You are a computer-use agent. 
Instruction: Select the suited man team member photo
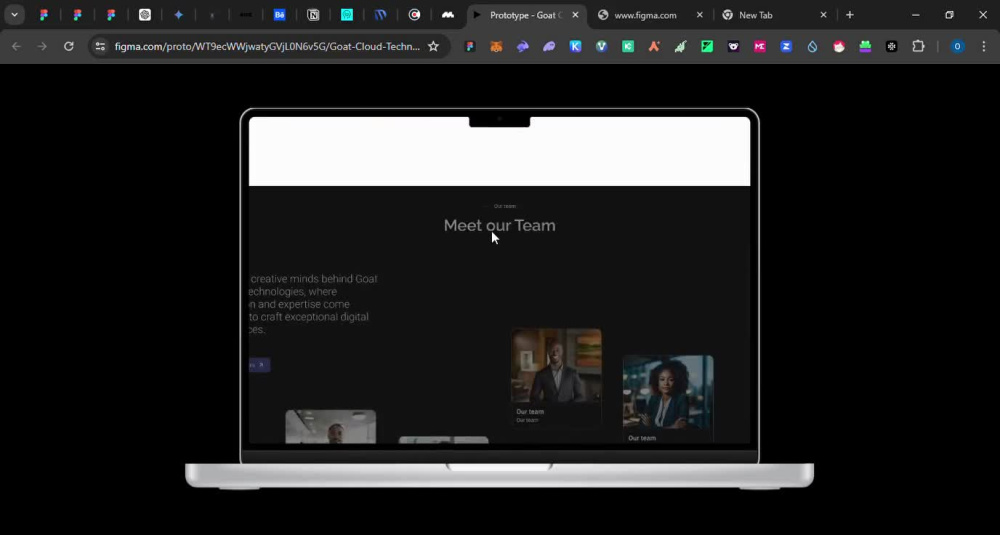pos(556,365)
